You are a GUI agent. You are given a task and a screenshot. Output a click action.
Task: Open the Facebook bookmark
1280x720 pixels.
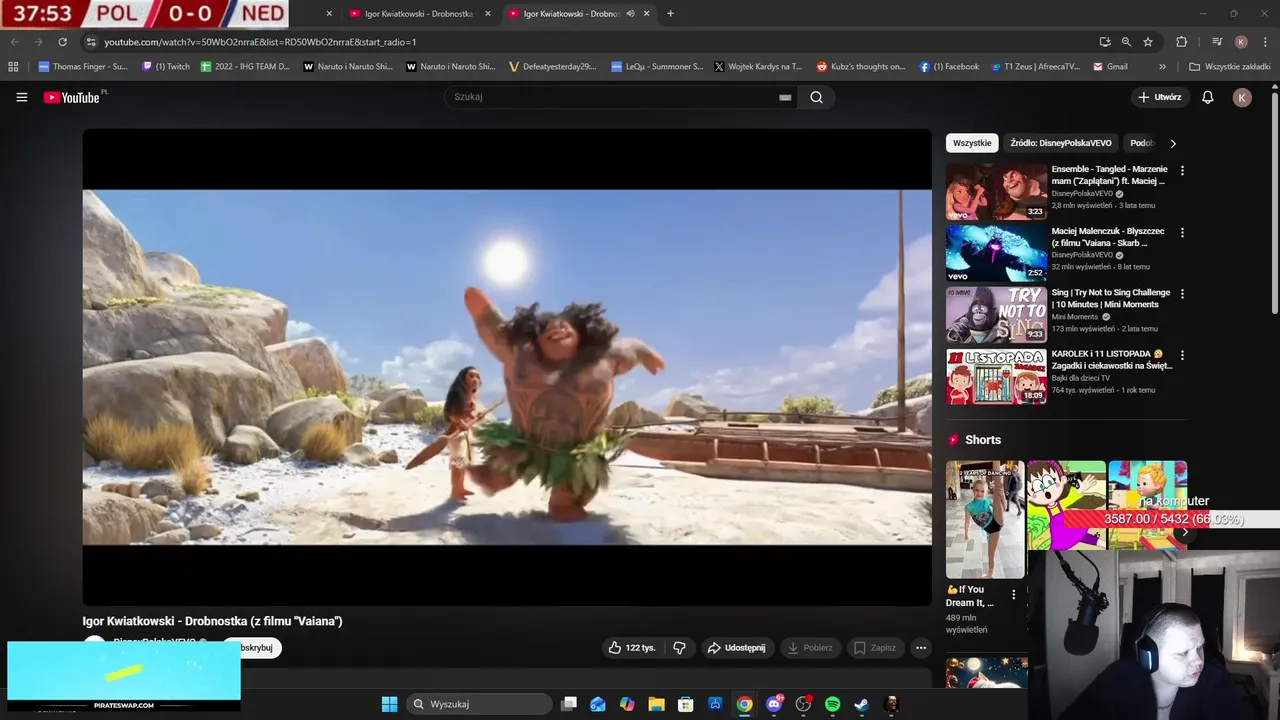(949, 67)
